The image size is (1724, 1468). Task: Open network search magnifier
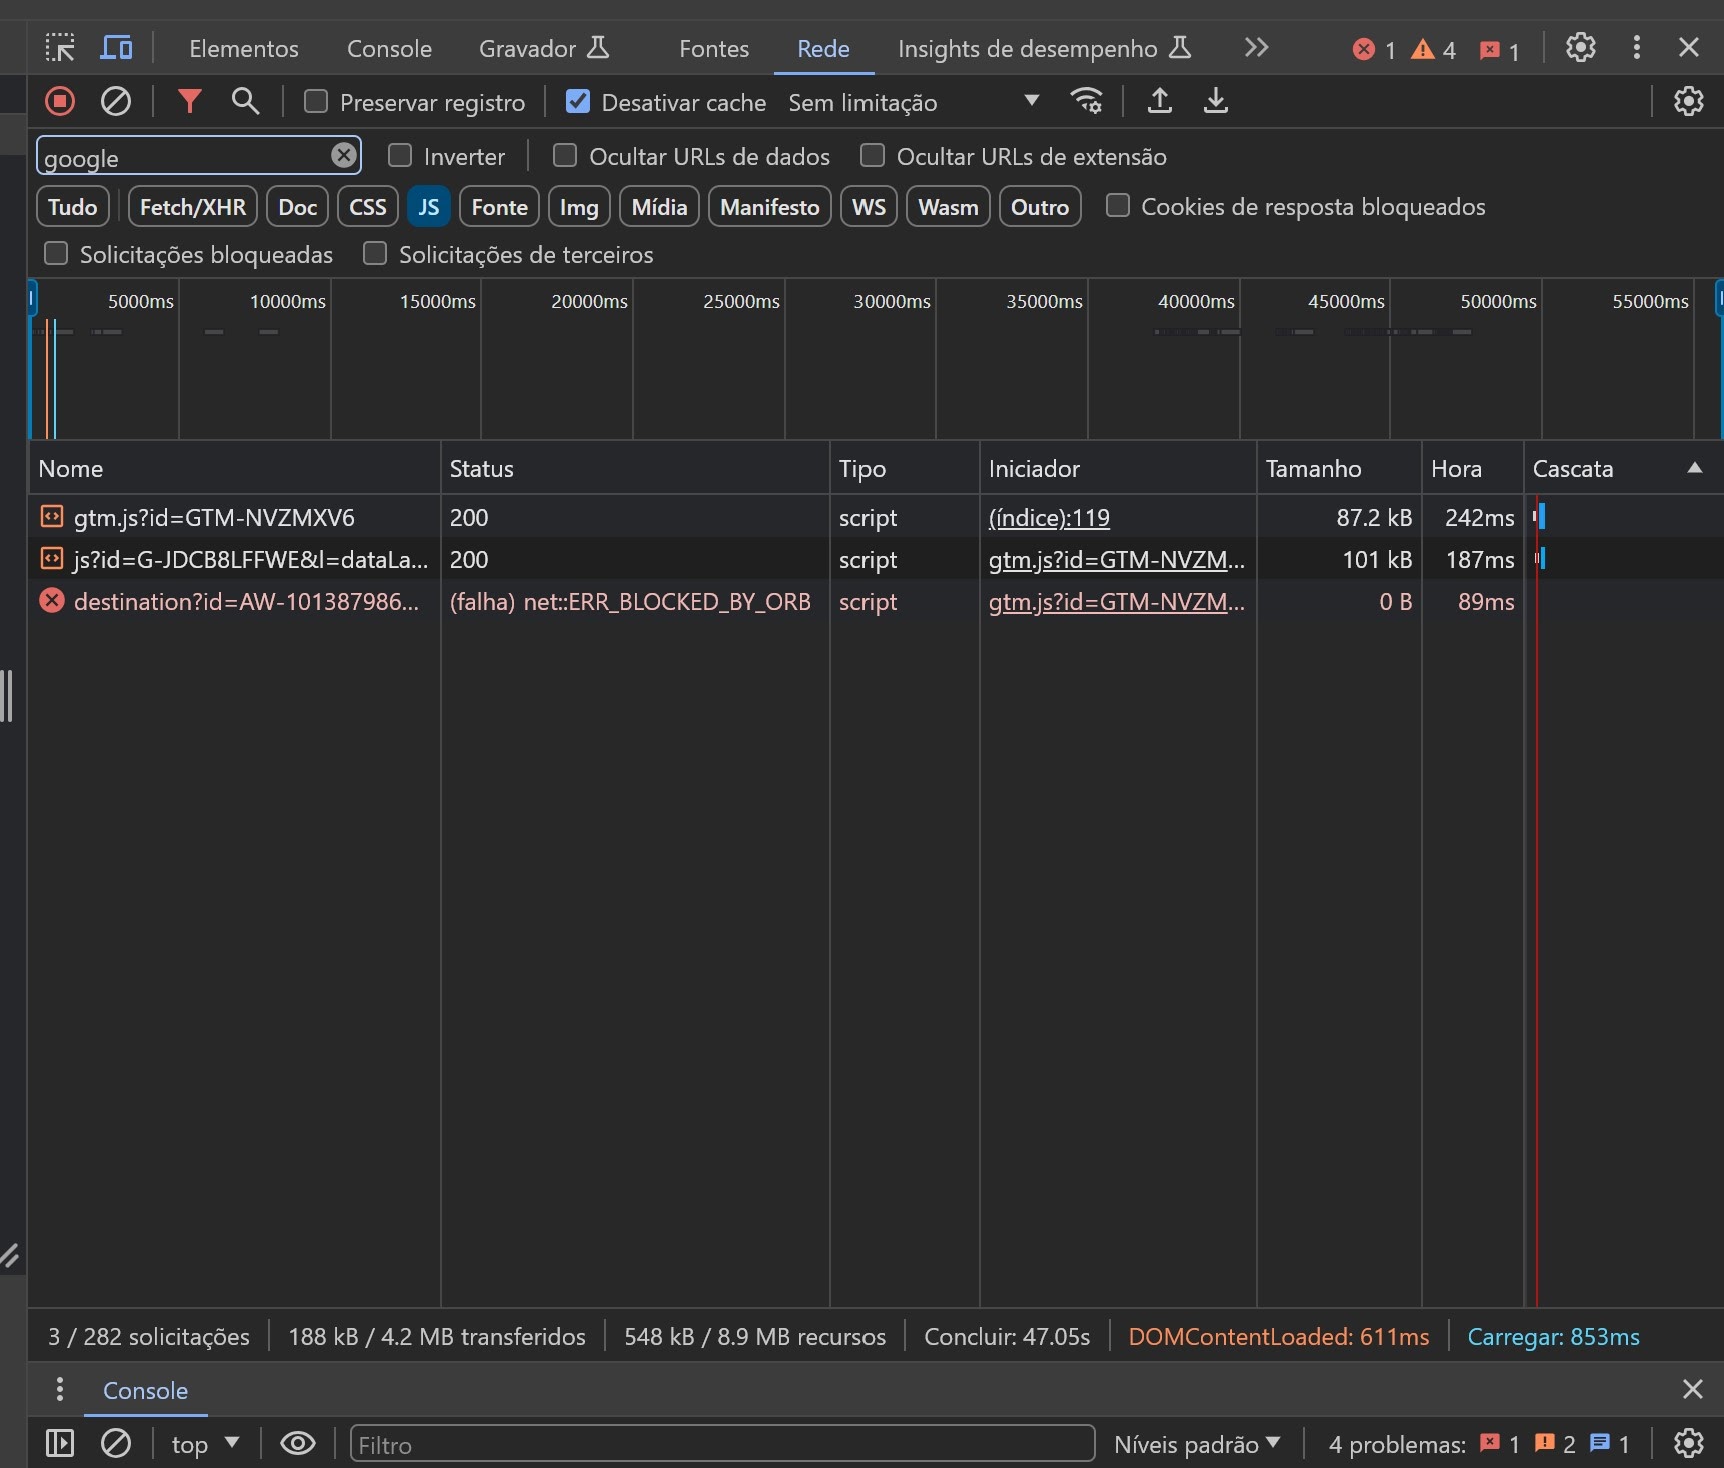point(245,101)
